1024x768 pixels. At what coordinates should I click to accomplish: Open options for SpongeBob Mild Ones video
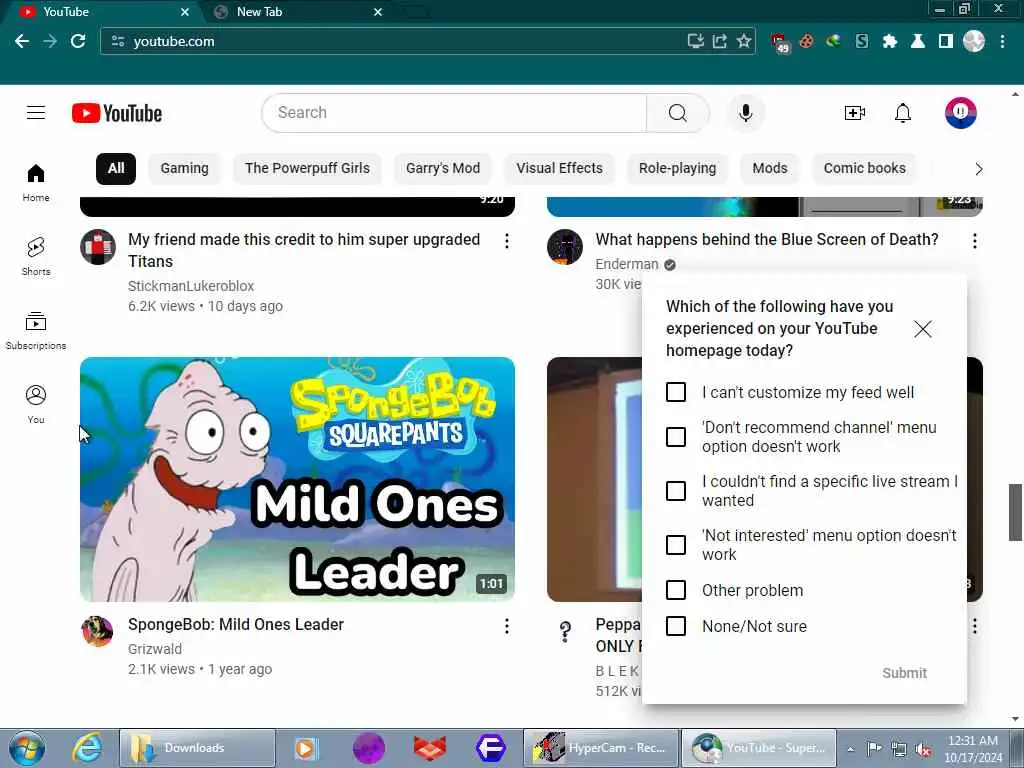click(x=507, y=626)
